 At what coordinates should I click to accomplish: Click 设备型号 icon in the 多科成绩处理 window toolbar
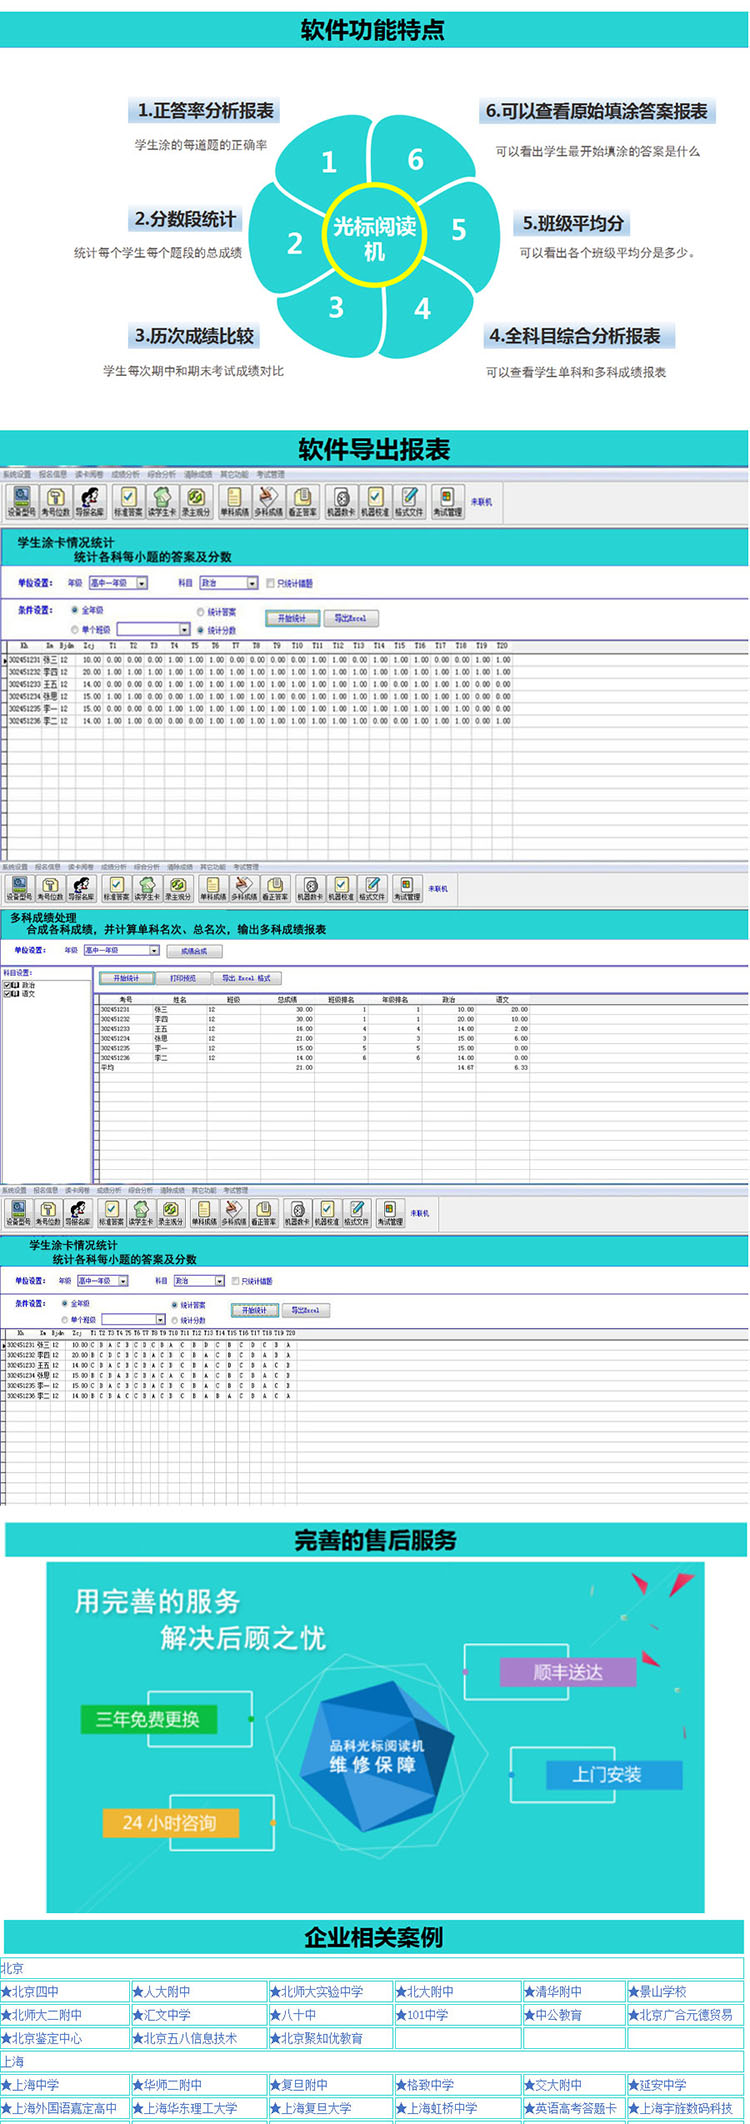point(19,888)
